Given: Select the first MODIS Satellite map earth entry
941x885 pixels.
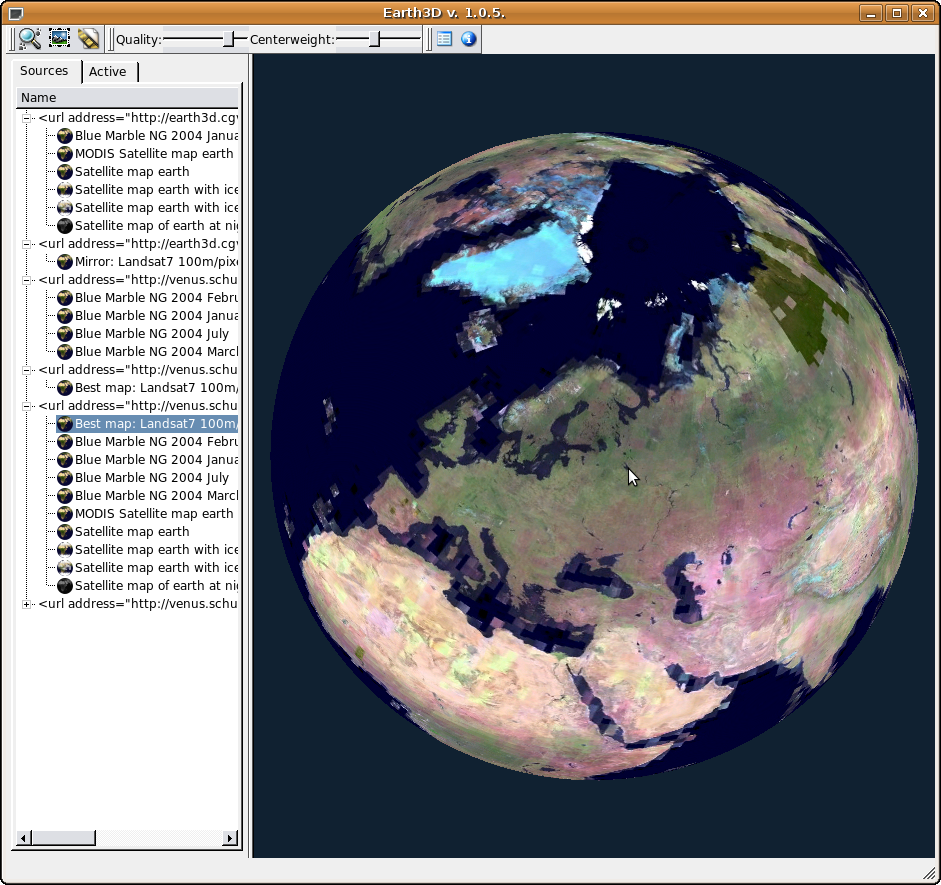Looking at the screenshot, I should pos(154,154).
